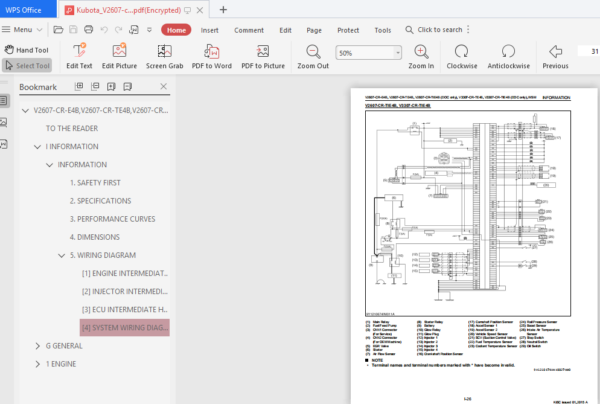Activate the Select Tool
The width and height of the screenshot is (600, 404).
tap(27, 65)
